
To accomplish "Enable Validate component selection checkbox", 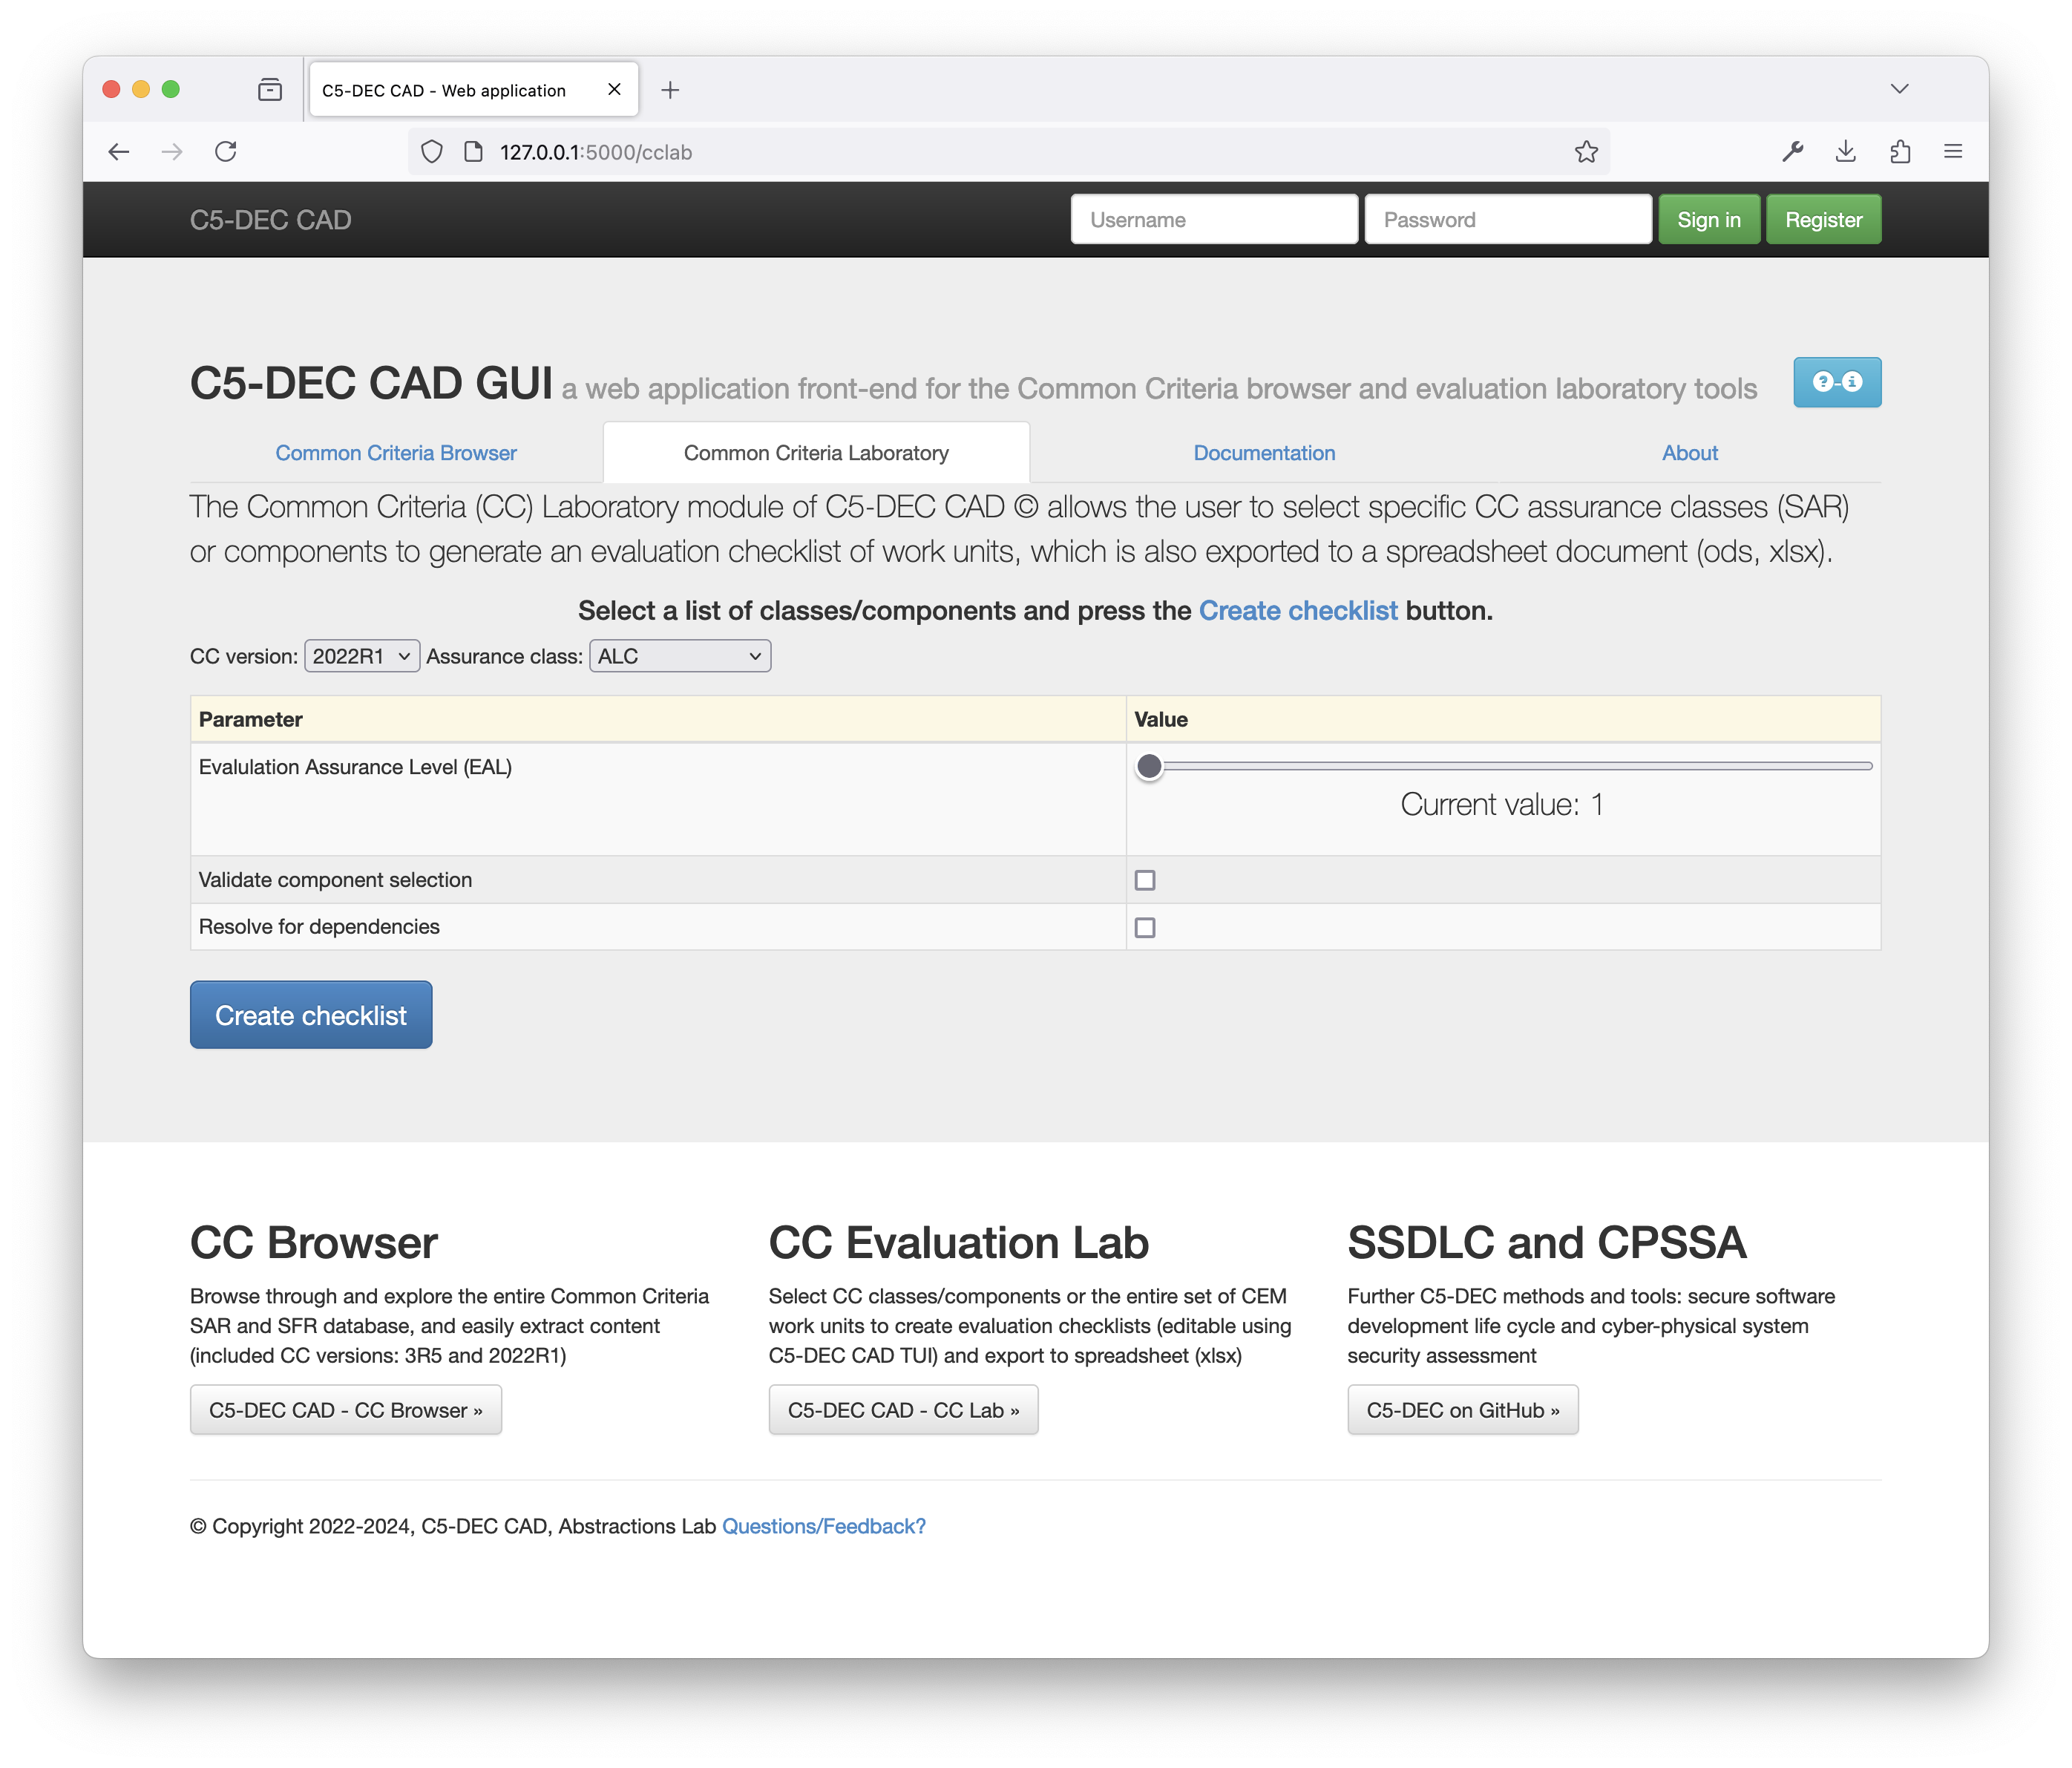I will pos(1145,880).
